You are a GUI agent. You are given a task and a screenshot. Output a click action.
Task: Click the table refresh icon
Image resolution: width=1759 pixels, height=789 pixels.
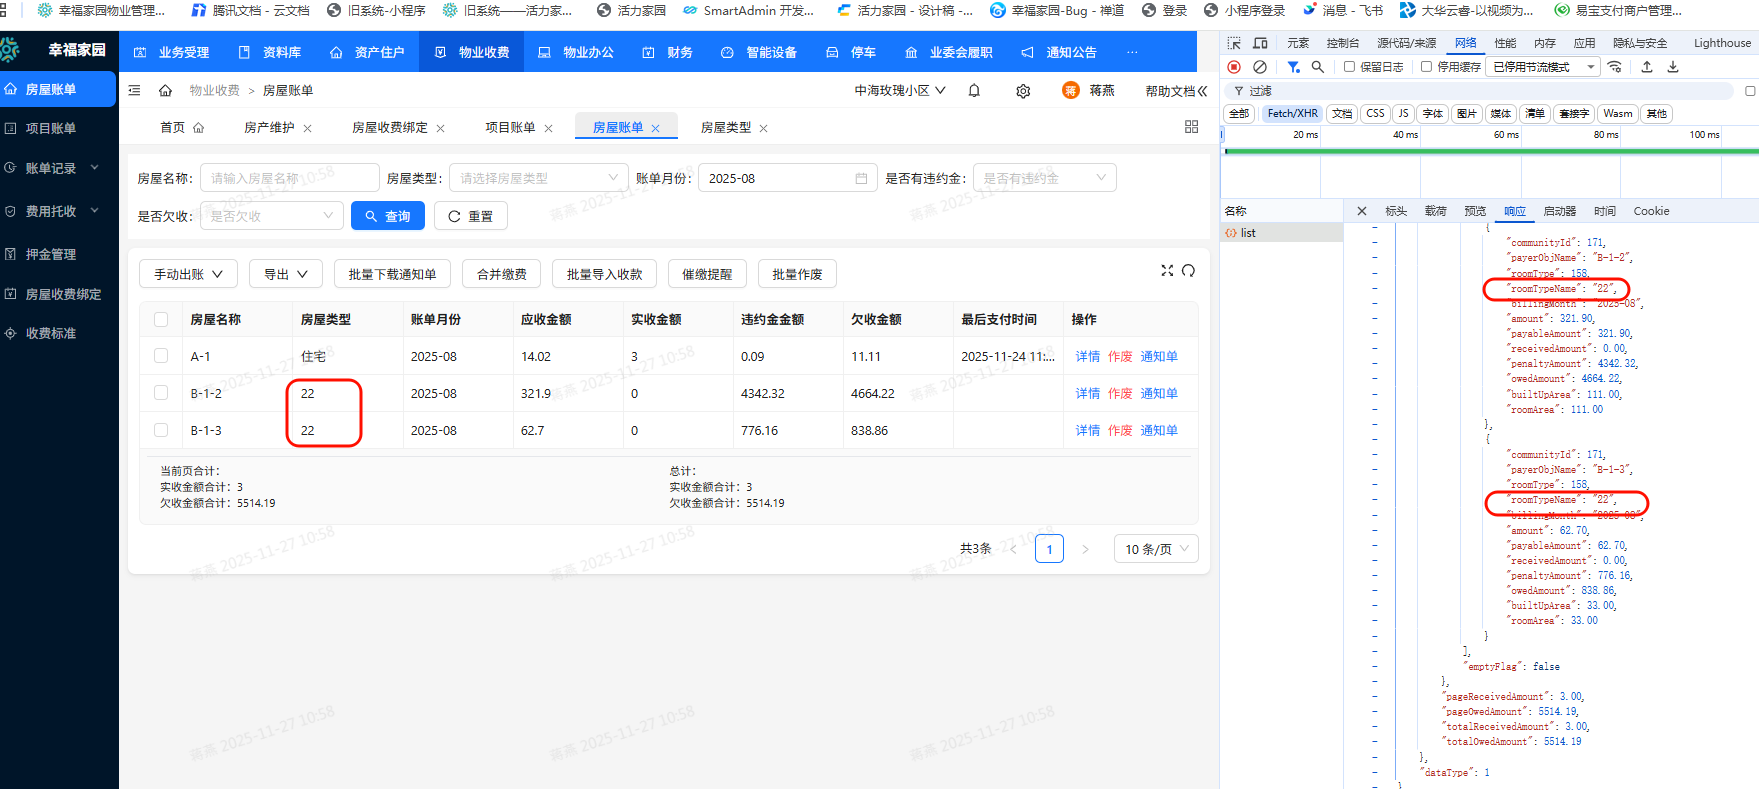pos(1188,270)
